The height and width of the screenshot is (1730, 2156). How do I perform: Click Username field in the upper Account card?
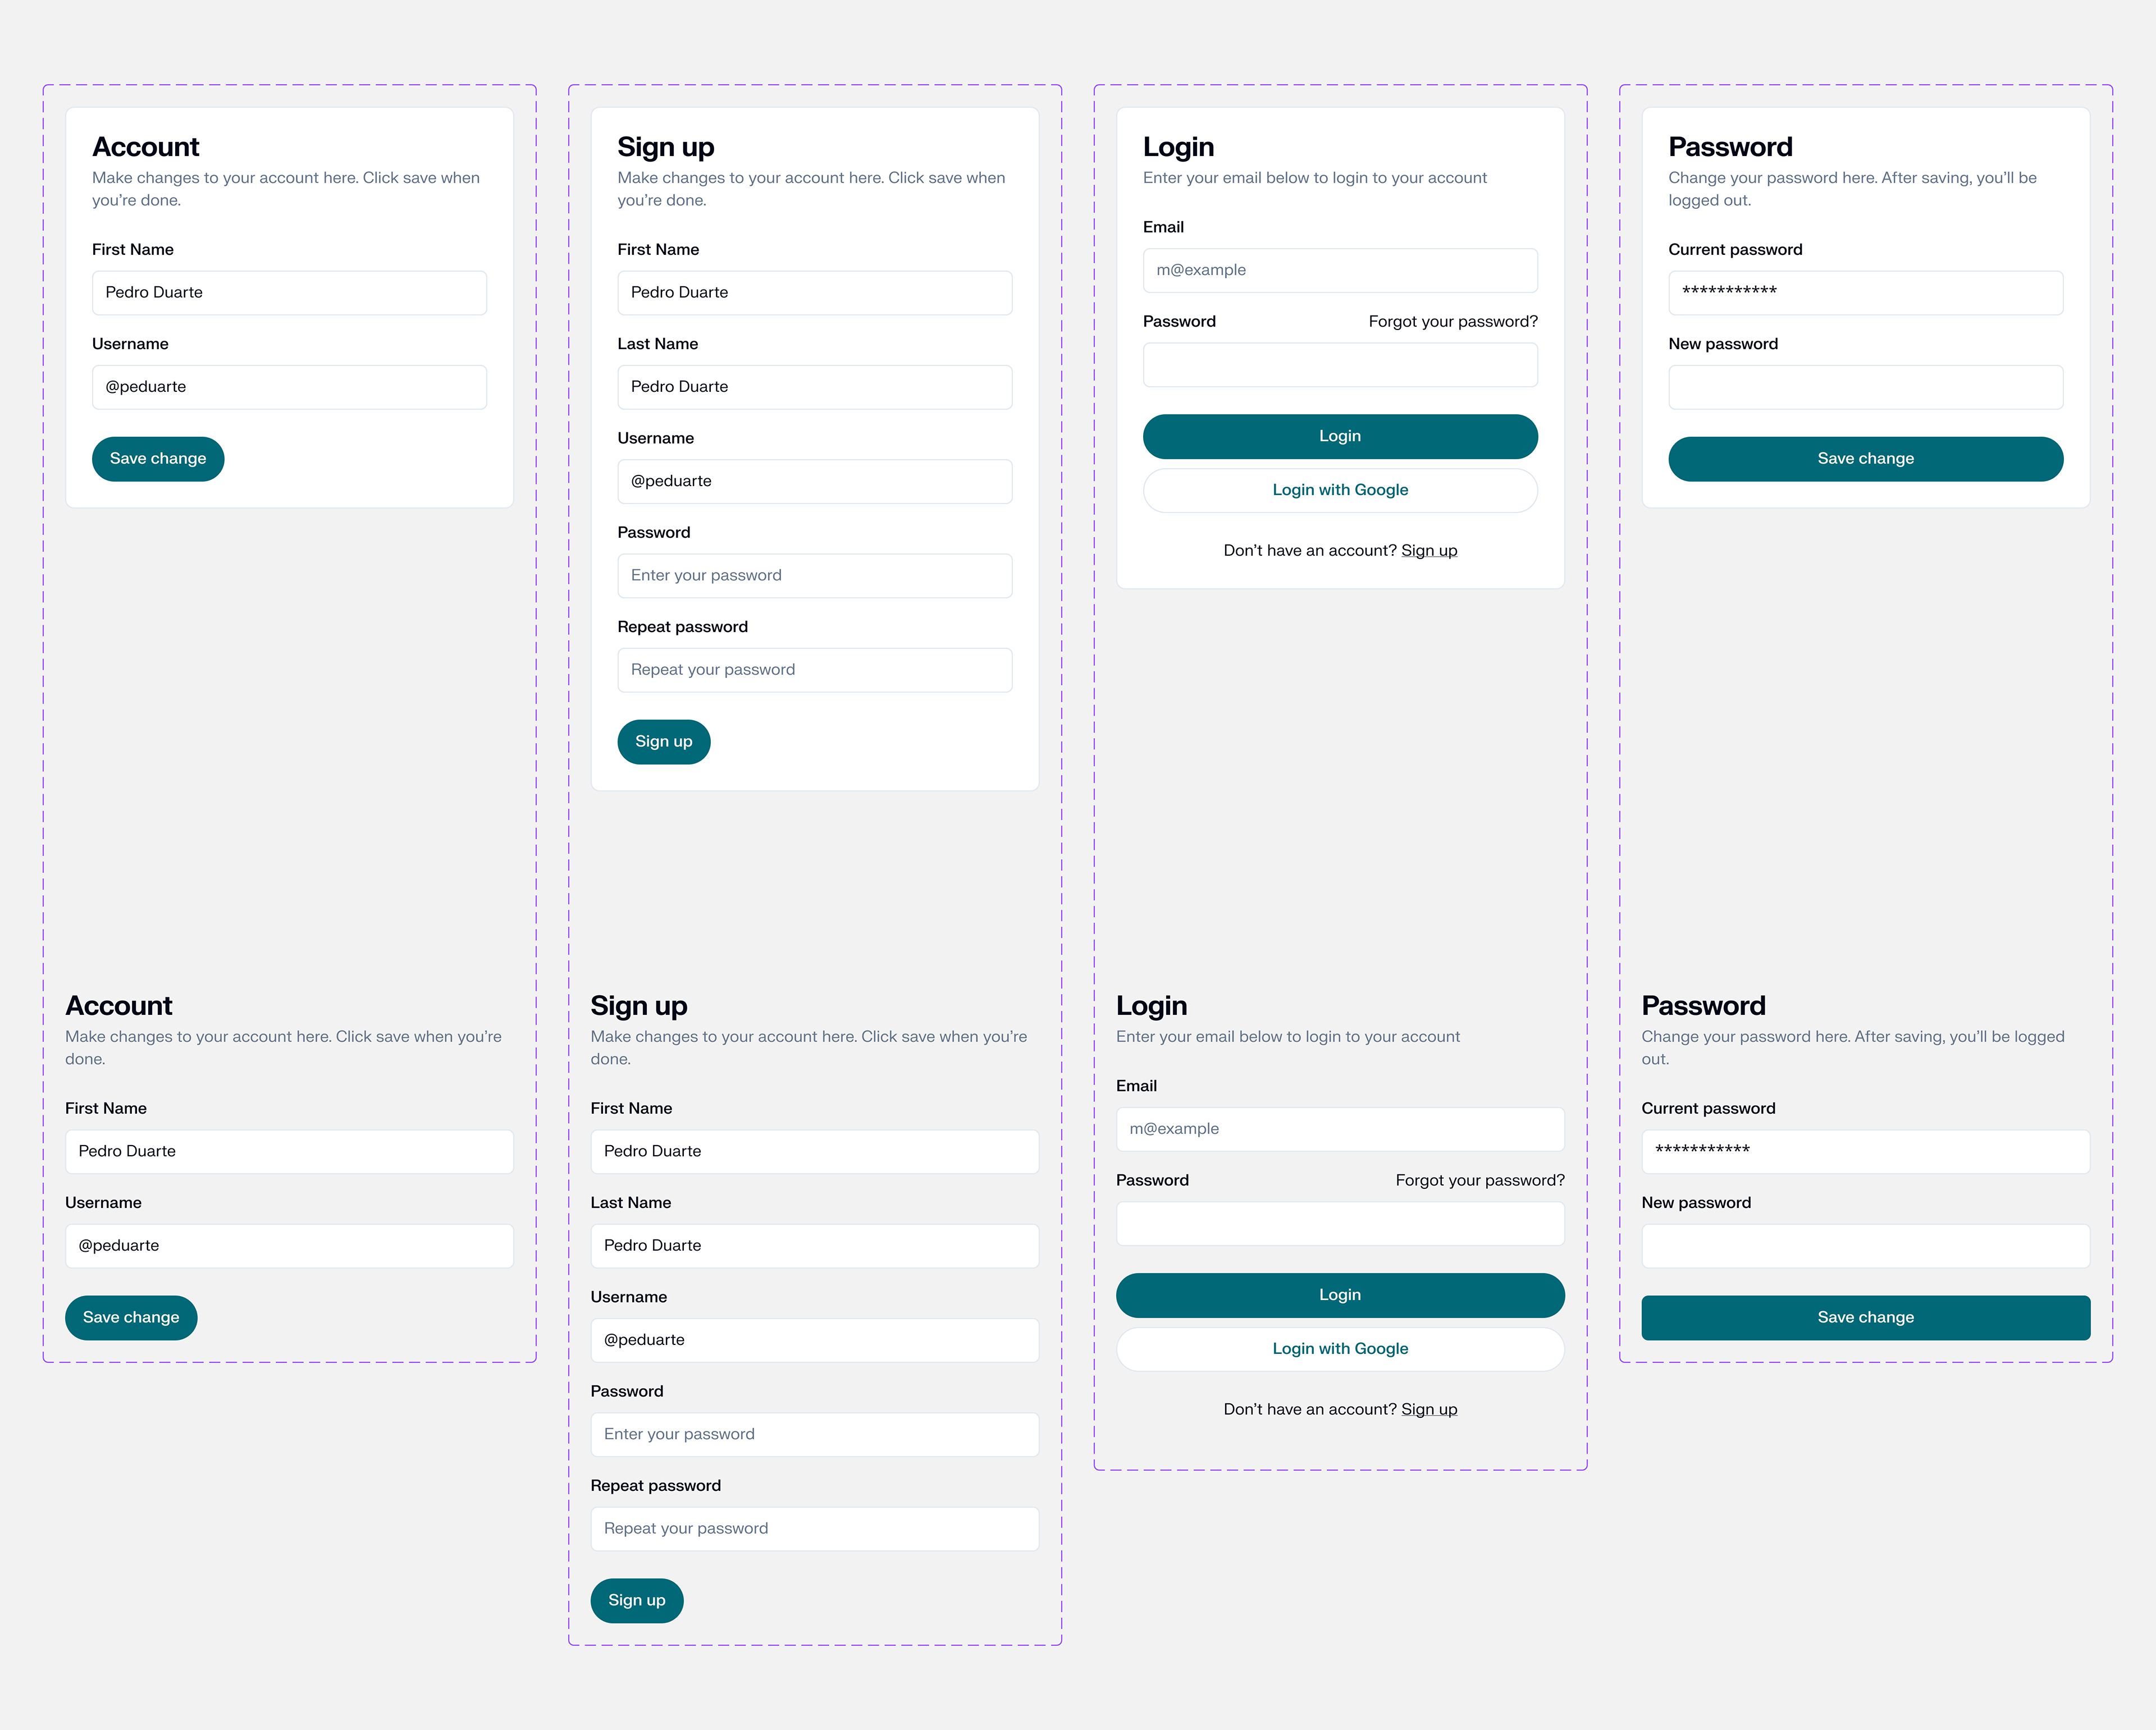(x=289, y=387)
